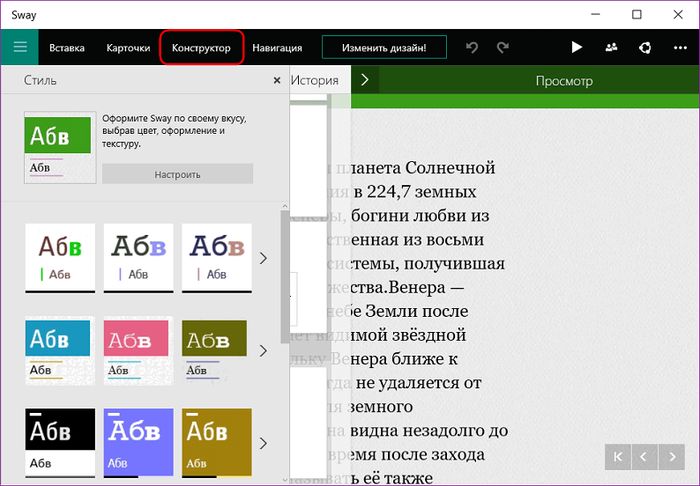Expand second style row variations
Viewport: 700px width, 486px height.
[x=263, y=351]
